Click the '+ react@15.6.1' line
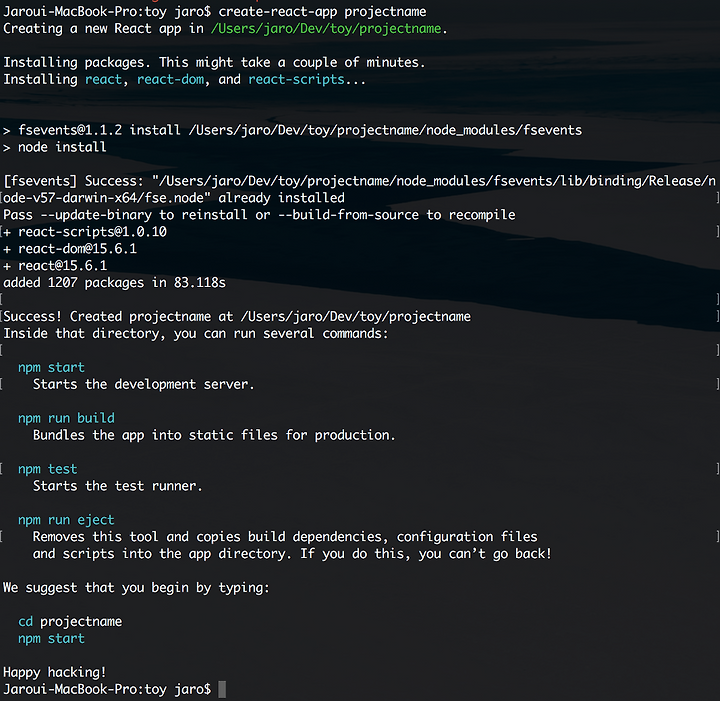This screenshot has height=701, width=720. 55,266
